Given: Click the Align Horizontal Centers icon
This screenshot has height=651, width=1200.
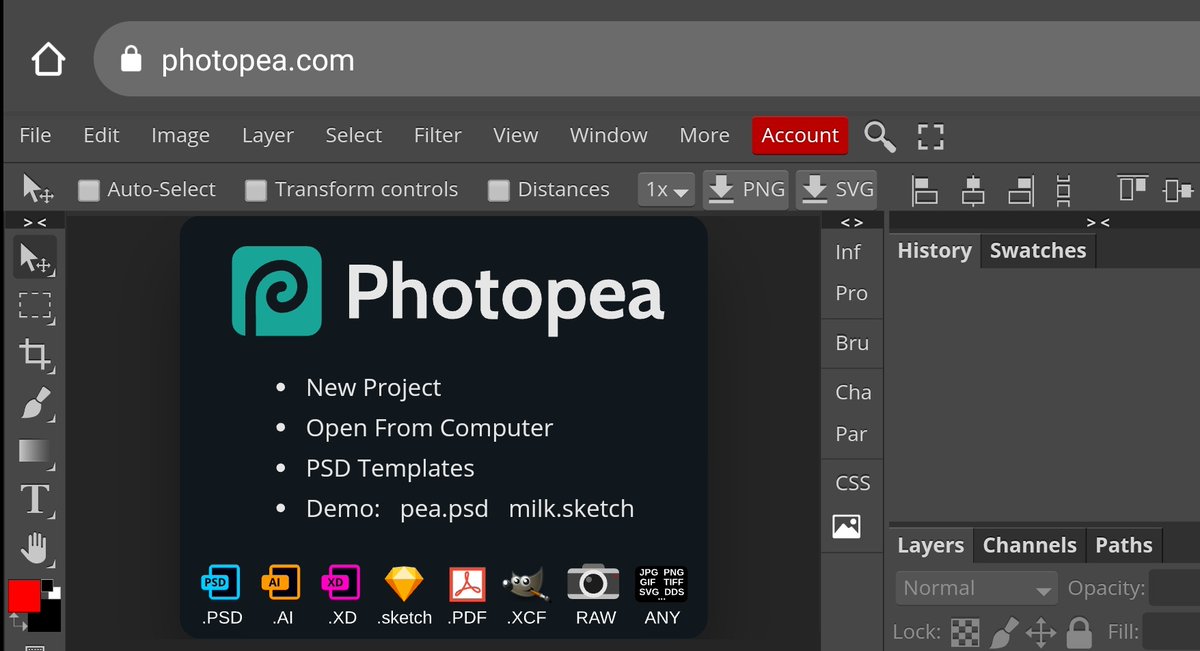Looking at the screenshot, I should 972,189.
